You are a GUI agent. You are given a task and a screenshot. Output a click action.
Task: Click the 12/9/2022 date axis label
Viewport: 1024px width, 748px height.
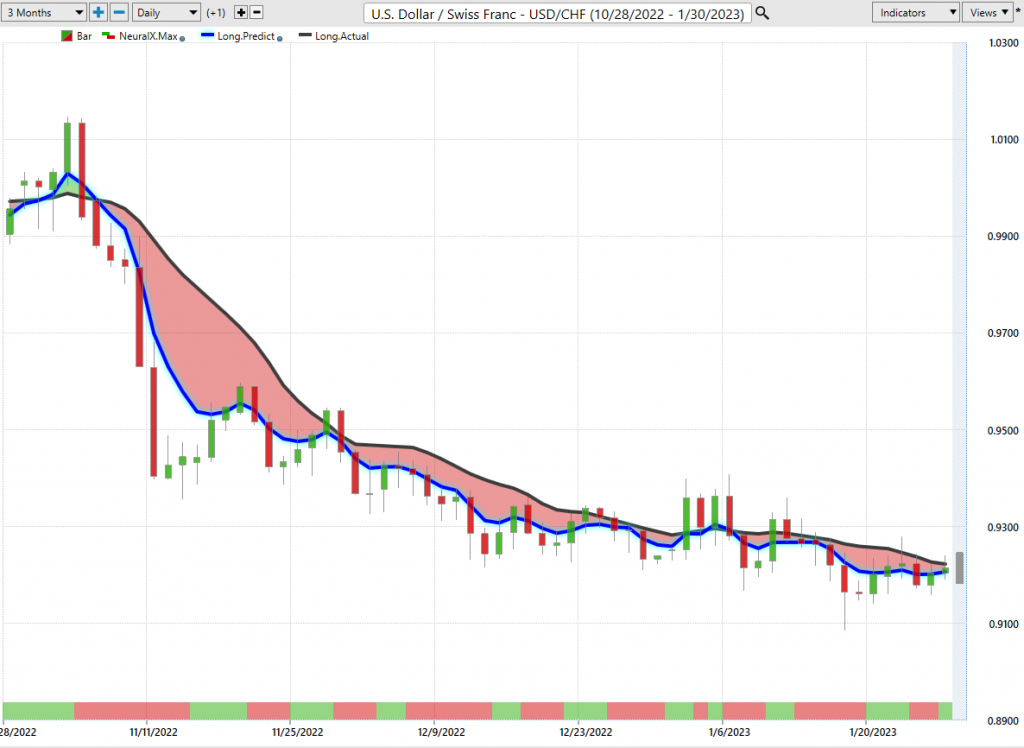point(441,732)
